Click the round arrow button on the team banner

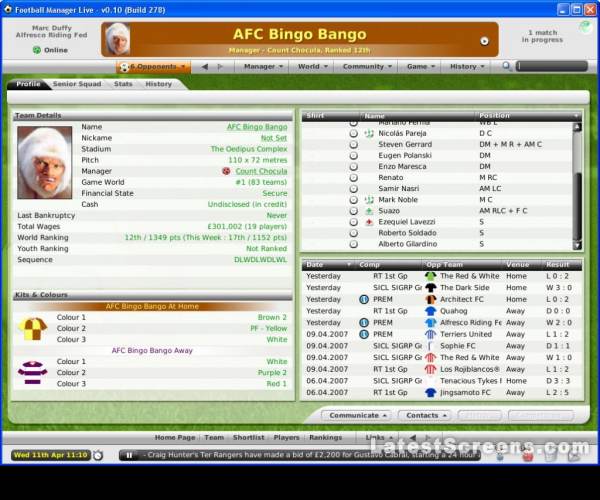click(484, 41)
